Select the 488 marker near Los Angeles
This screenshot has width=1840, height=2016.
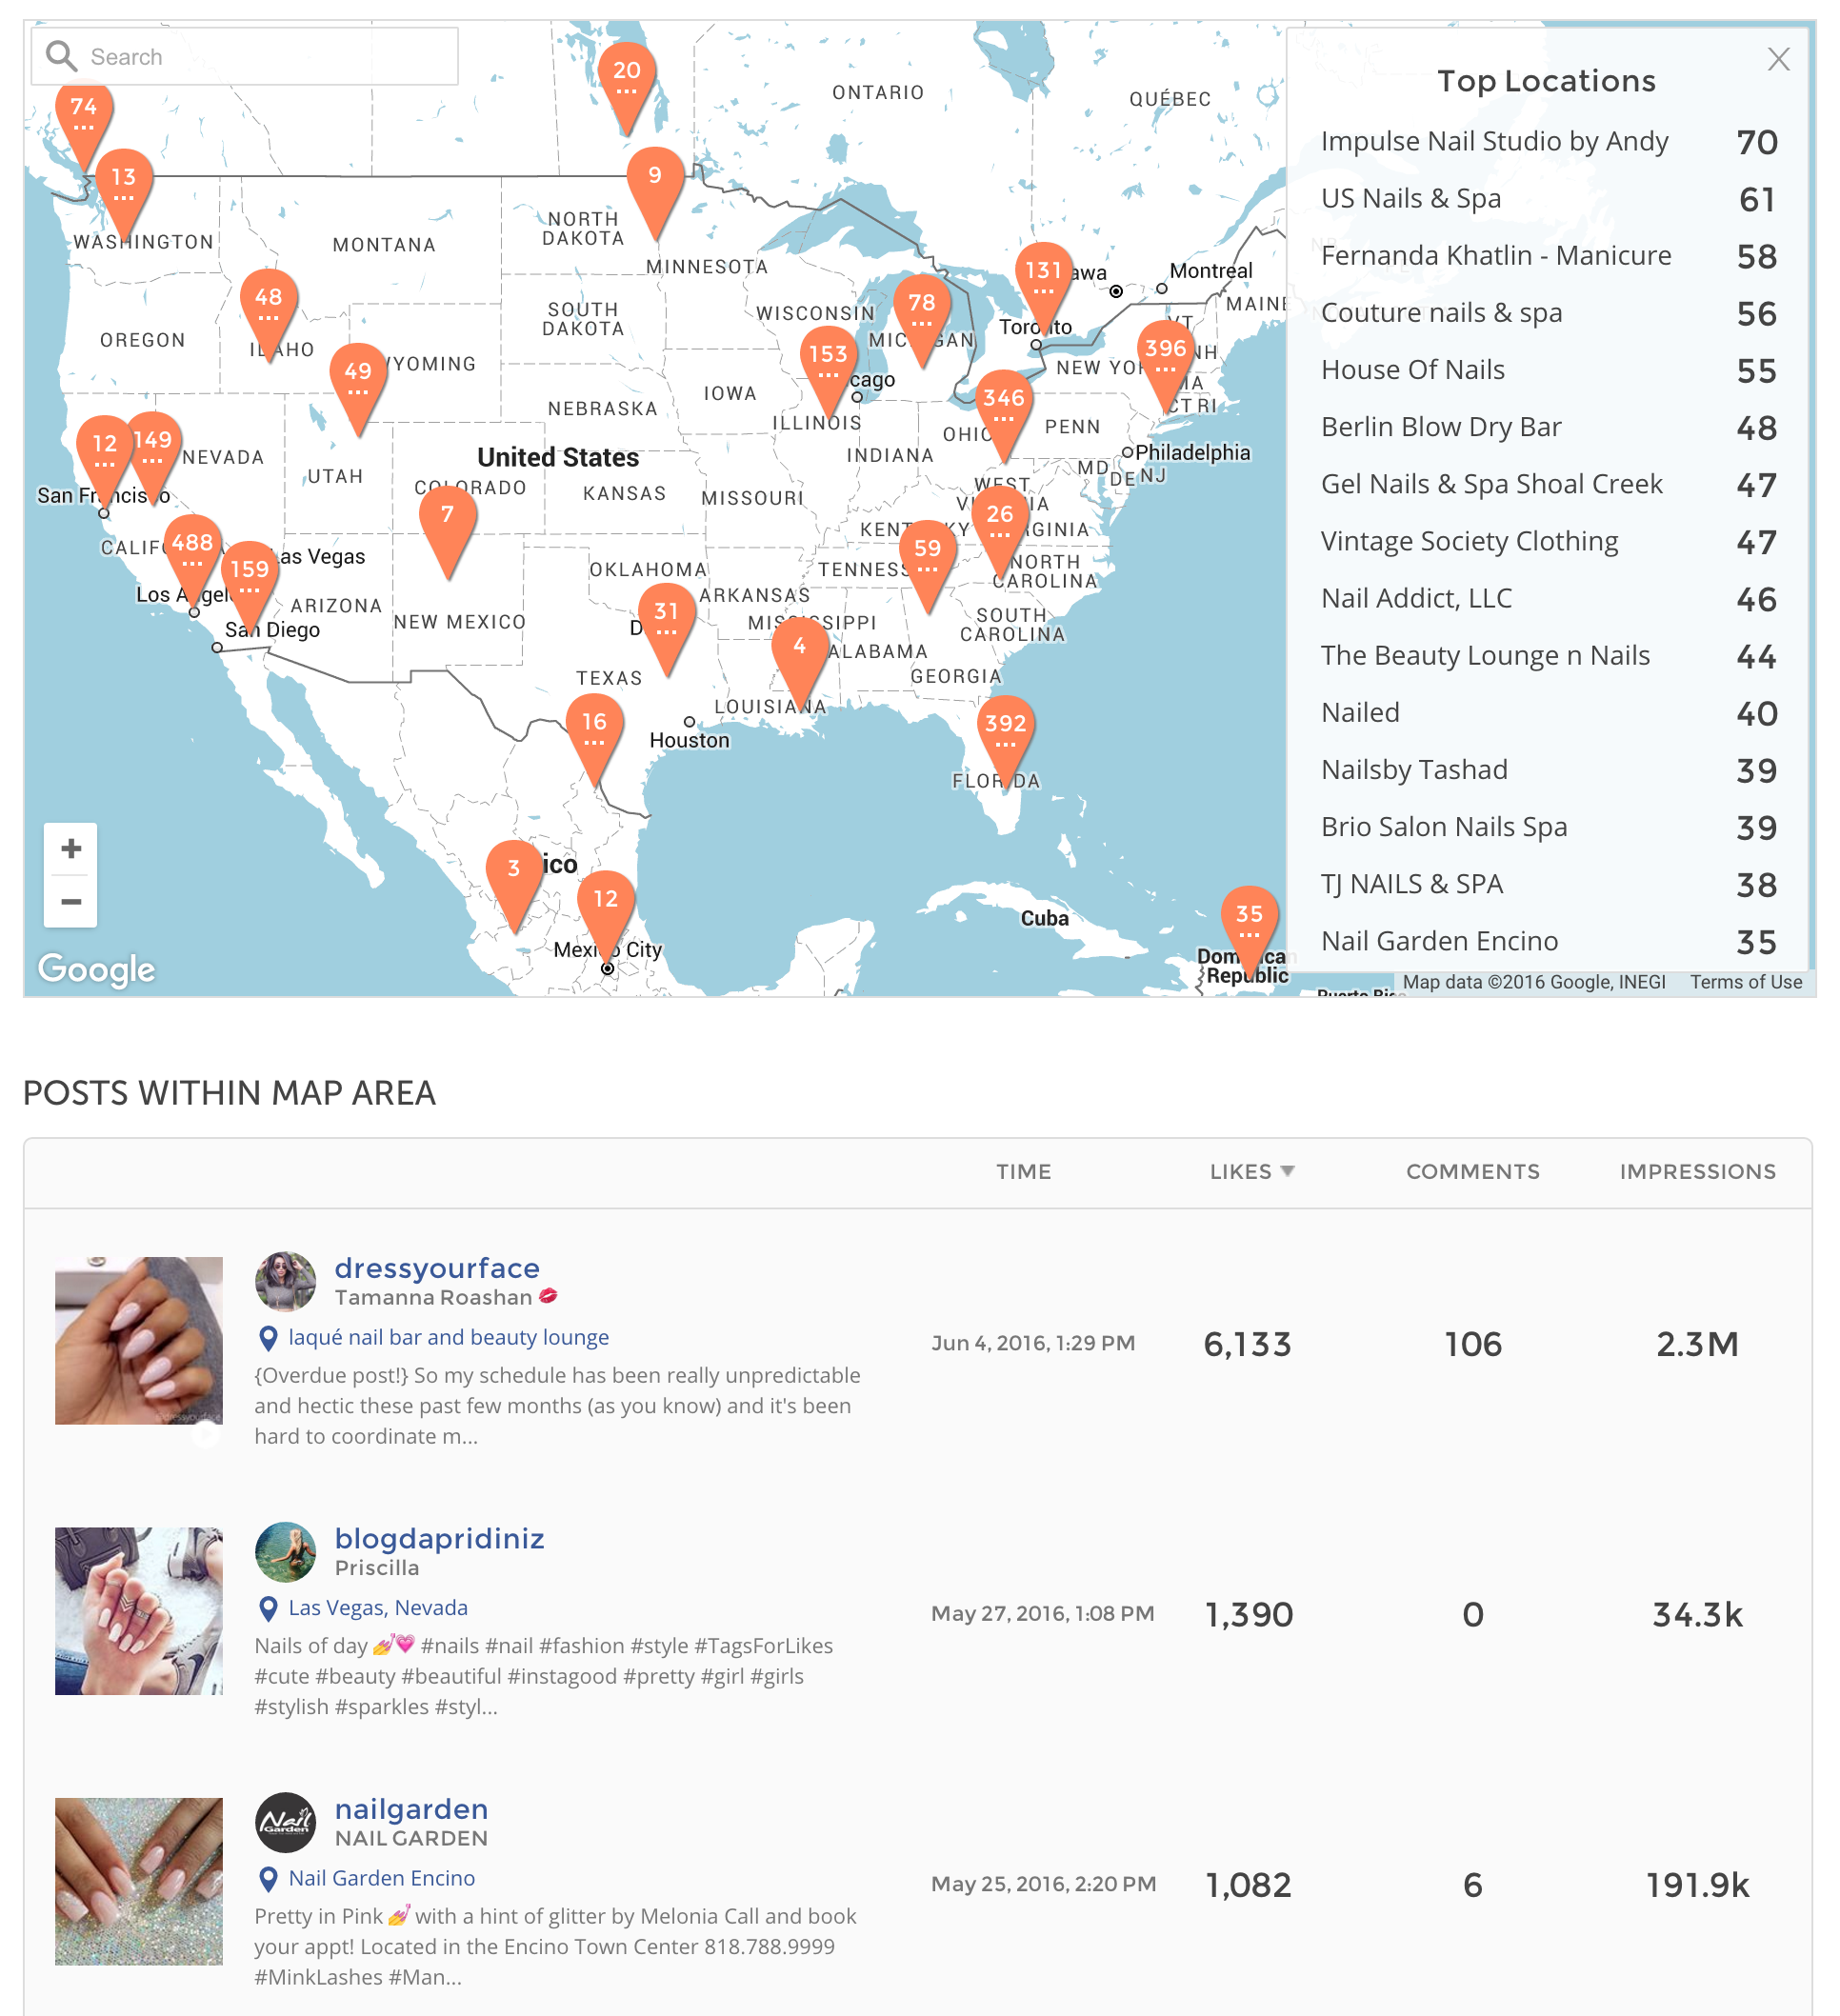coord(192,555)
